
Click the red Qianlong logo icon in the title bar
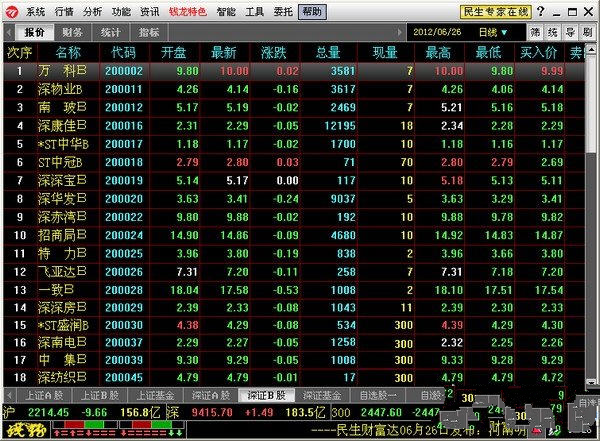point(12,12)
